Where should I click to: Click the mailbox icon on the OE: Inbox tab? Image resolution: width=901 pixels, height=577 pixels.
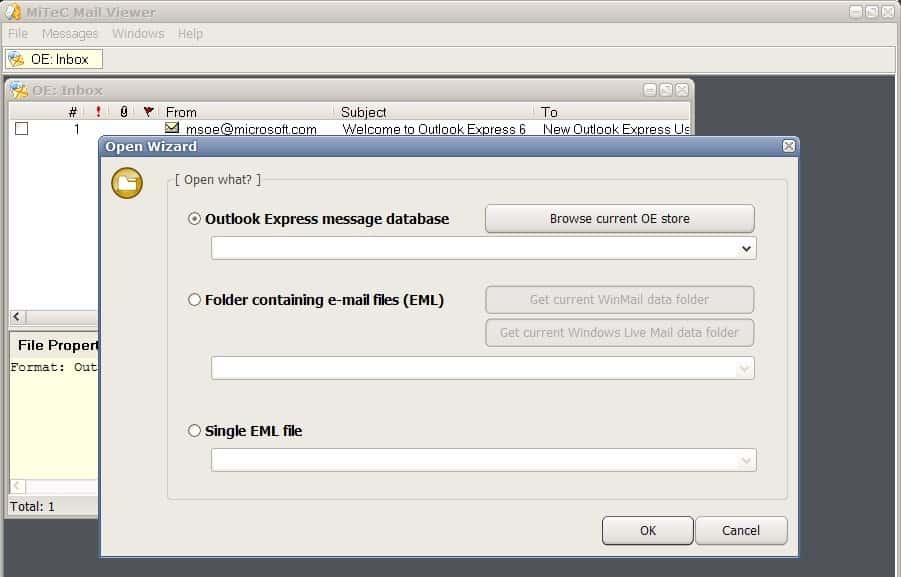18,59
